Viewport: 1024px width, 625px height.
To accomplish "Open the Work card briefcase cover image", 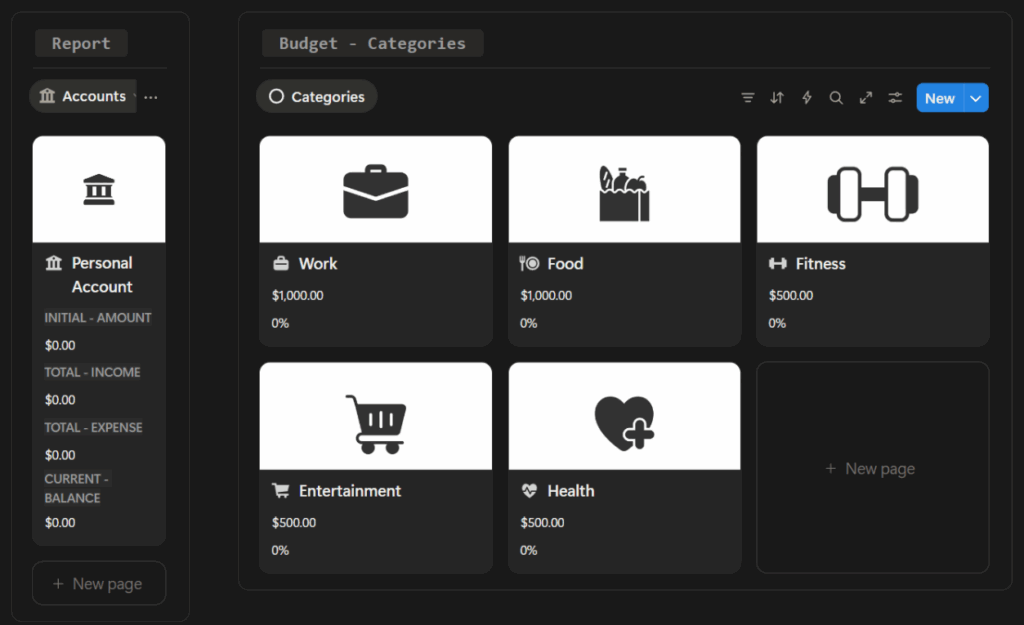I will click(x=376, y=189).
